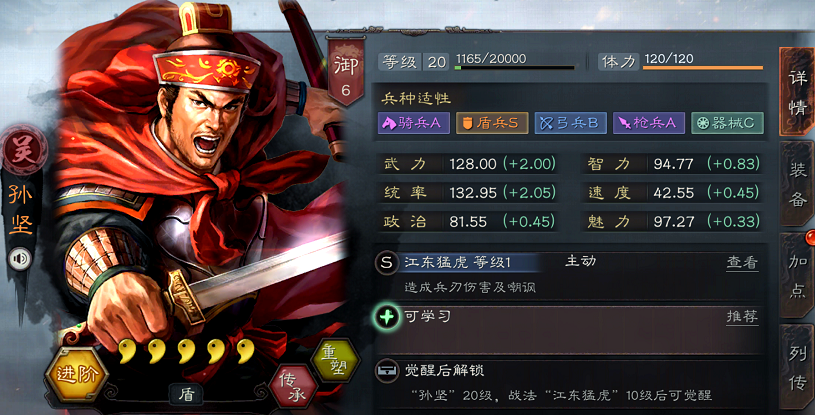
Task: Switch to the 装备 equipment tab
Action: [797, 184]
